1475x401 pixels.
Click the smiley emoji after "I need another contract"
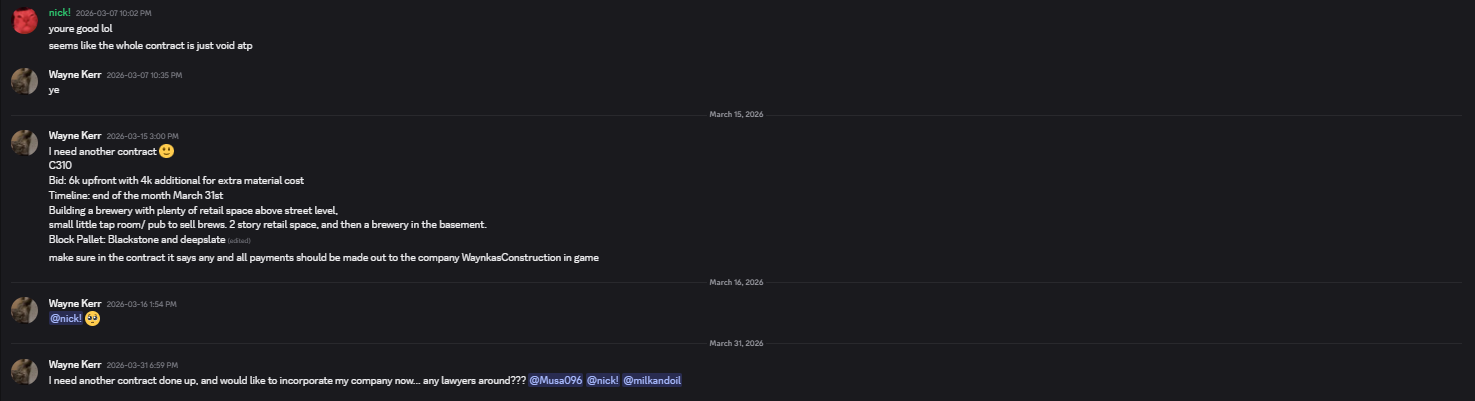click(x=166, y=151)
